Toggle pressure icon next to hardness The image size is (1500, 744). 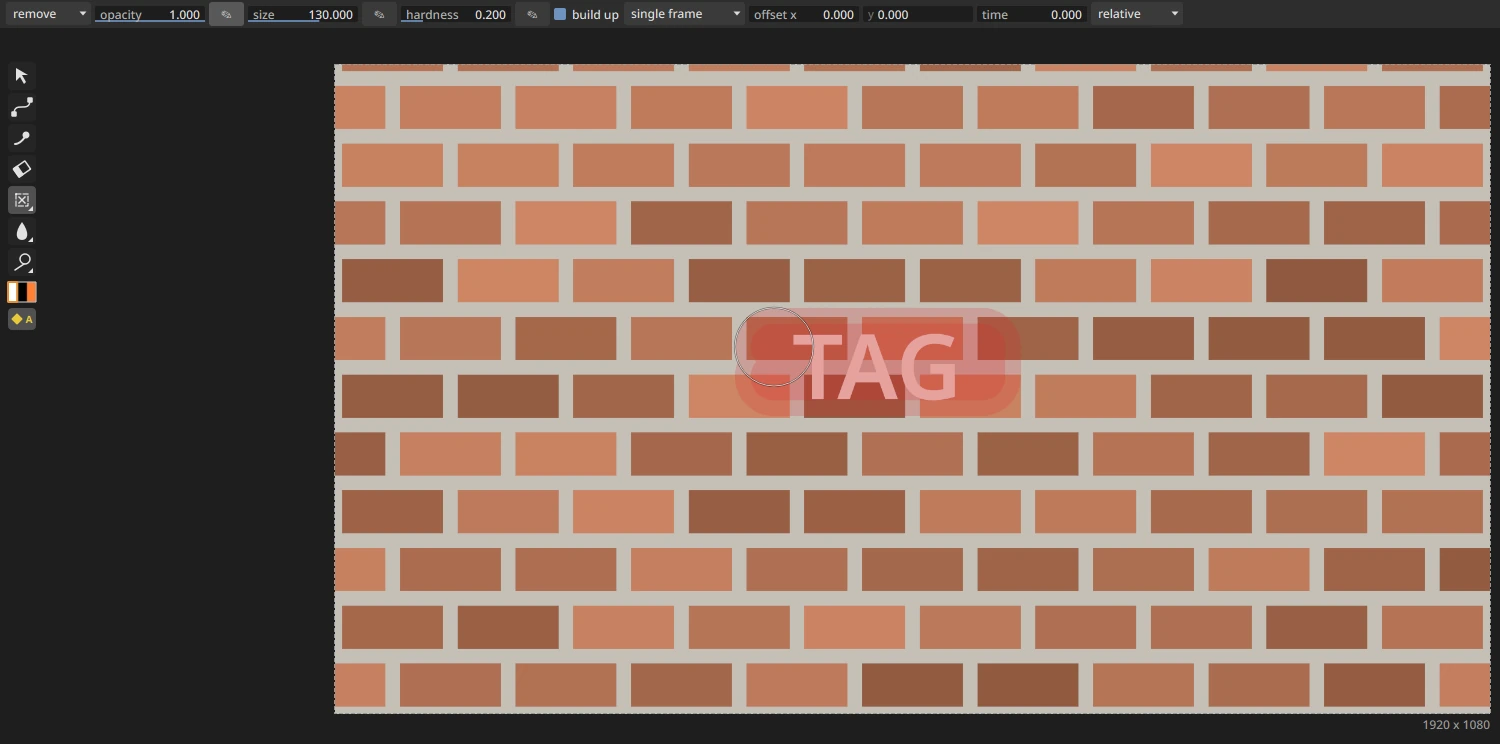(x=532, y=14)
